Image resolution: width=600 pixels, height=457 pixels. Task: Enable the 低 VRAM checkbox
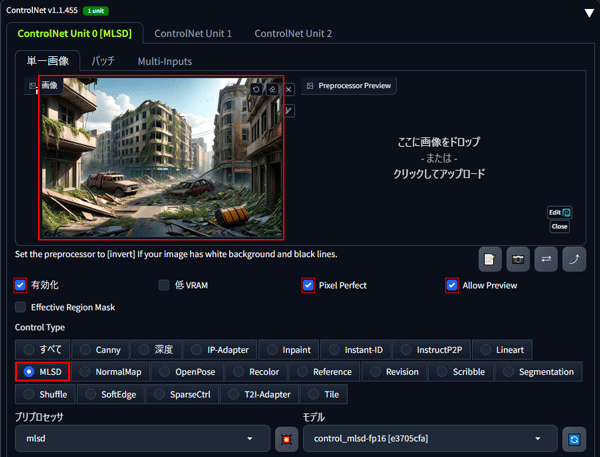[164, 285]
